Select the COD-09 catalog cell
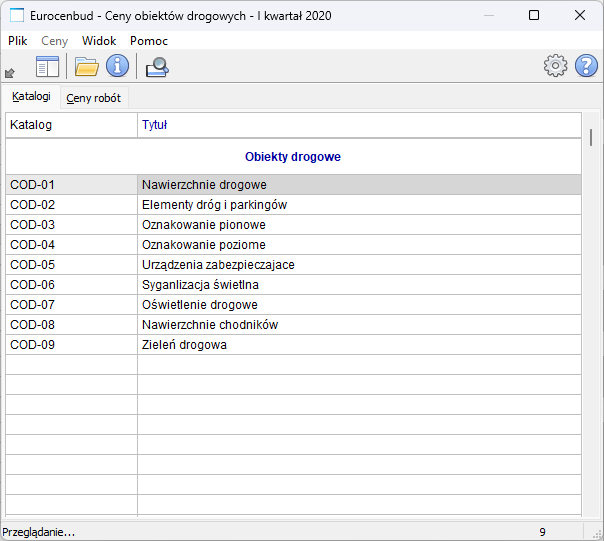This screenshot has width=604, height=541. (x=70, y=345)
